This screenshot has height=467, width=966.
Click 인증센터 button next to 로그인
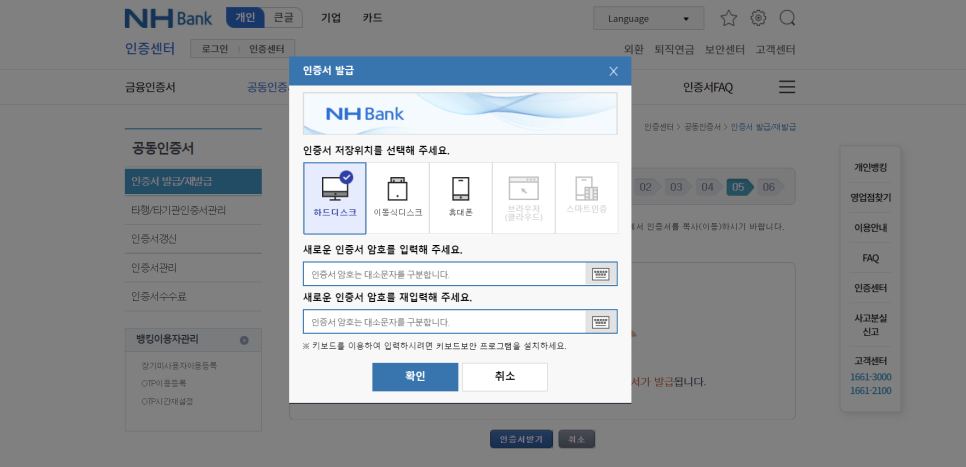(x=267, y=49)
